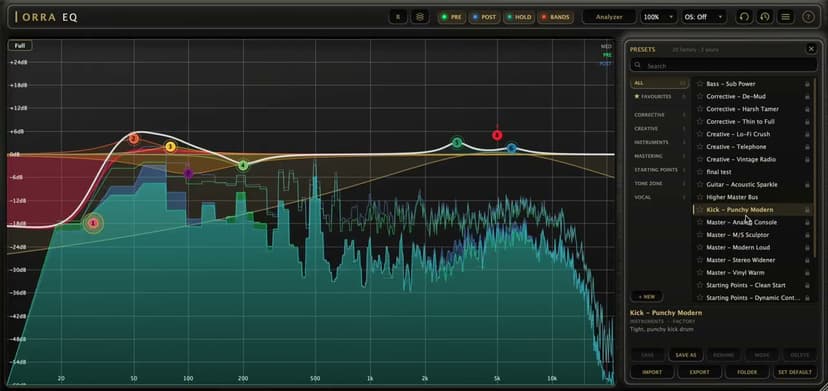The width and height of the screenshot is (828, 391).
Task: Select the blue EQ band node near 6k
Action: 511,148
